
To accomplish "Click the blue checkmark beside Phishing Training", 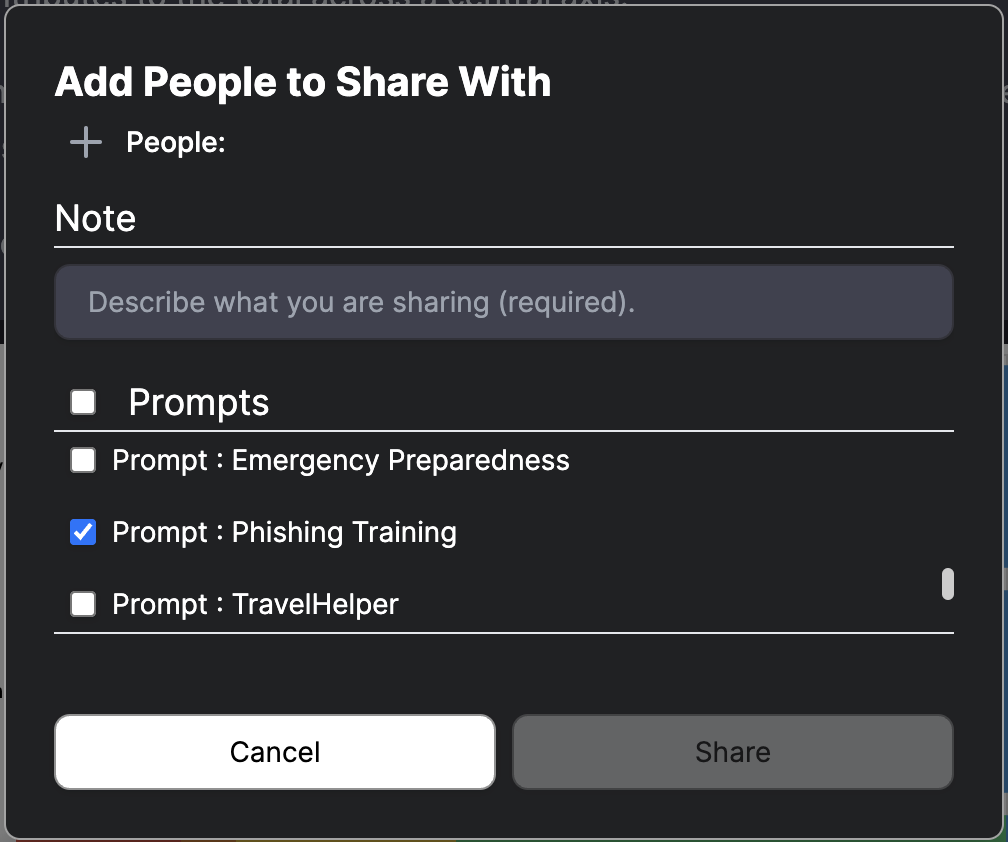I will click(x=83, y=532).
